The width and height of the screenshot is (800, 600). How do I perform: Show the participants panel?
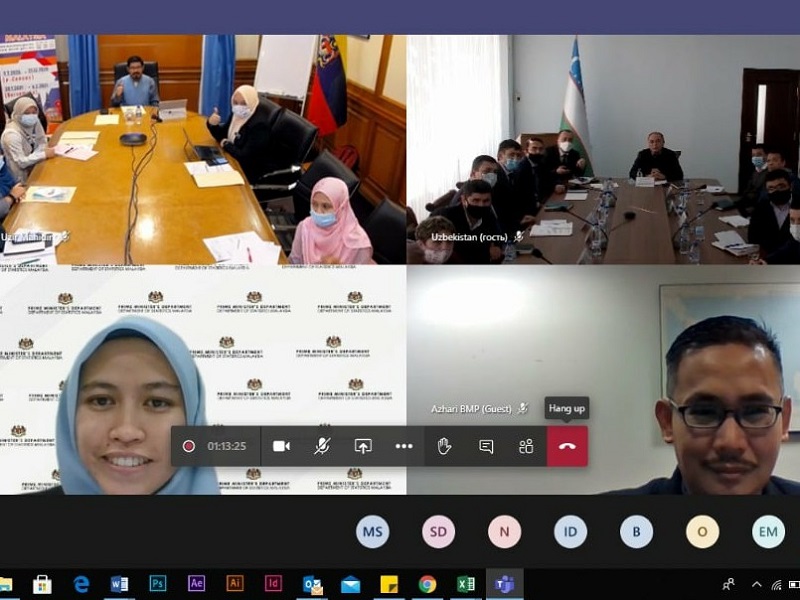point(526,446)
